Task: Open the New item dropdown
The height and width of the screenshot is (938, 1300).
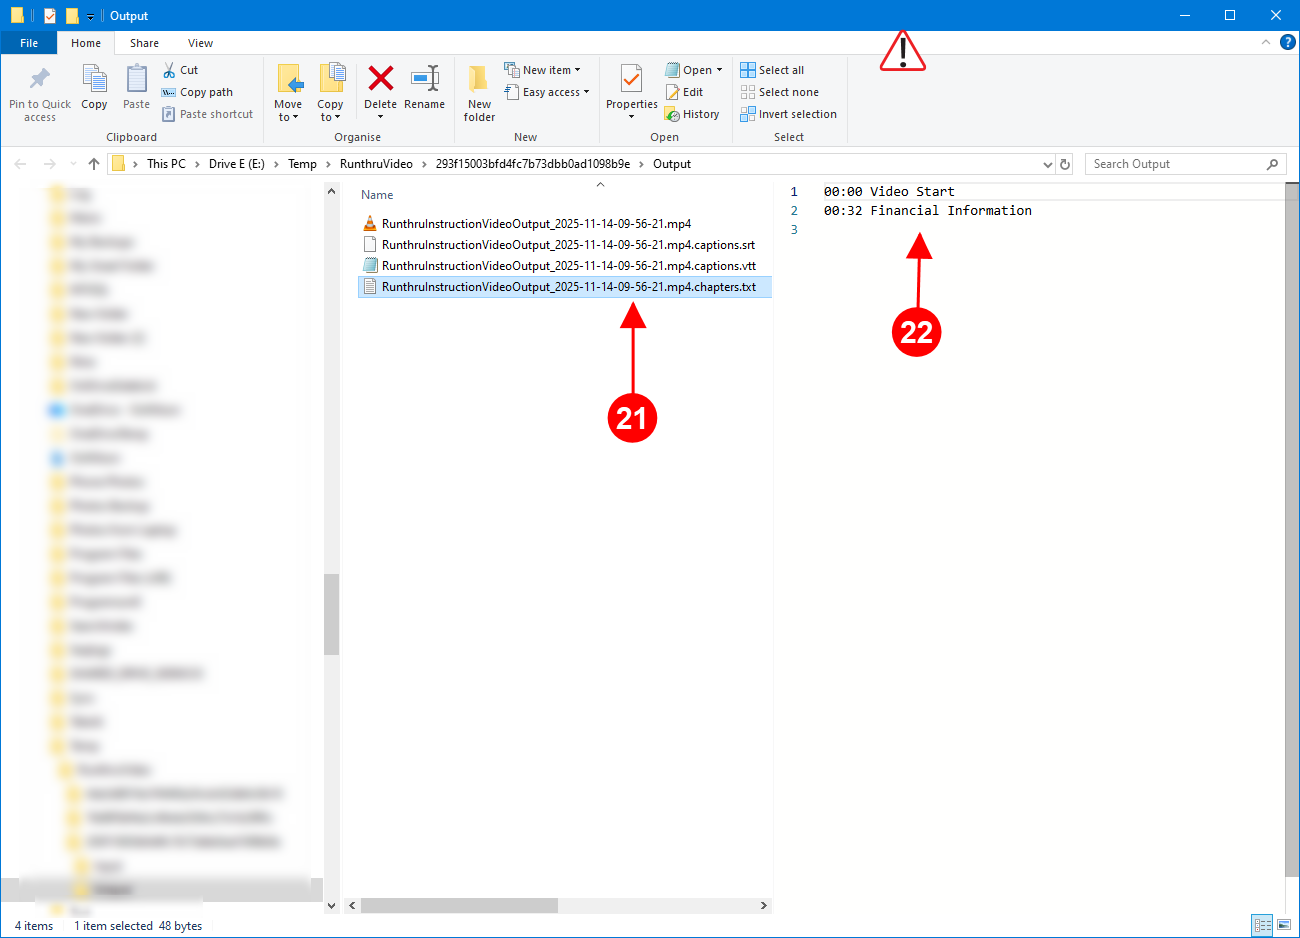Action: 545,70
